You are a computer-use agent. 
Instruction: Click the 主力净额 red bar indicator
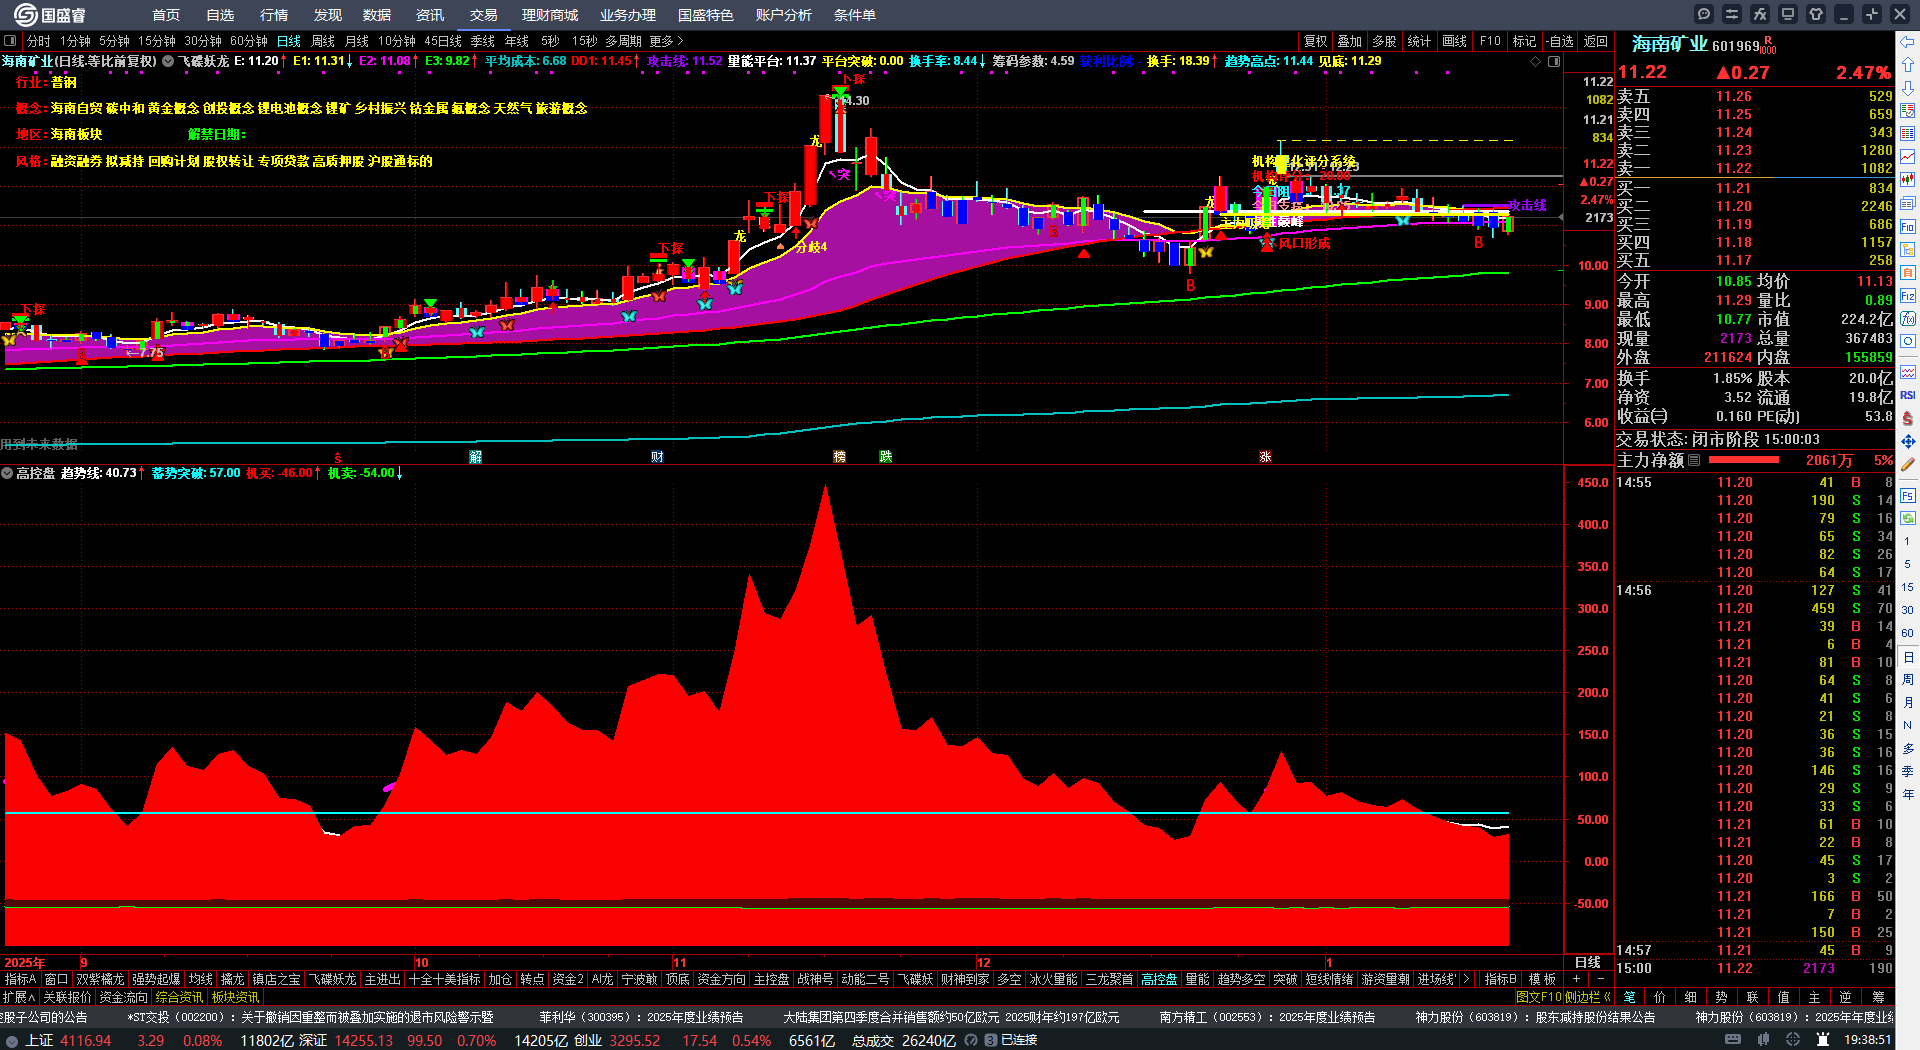(x=1744, y=460)
